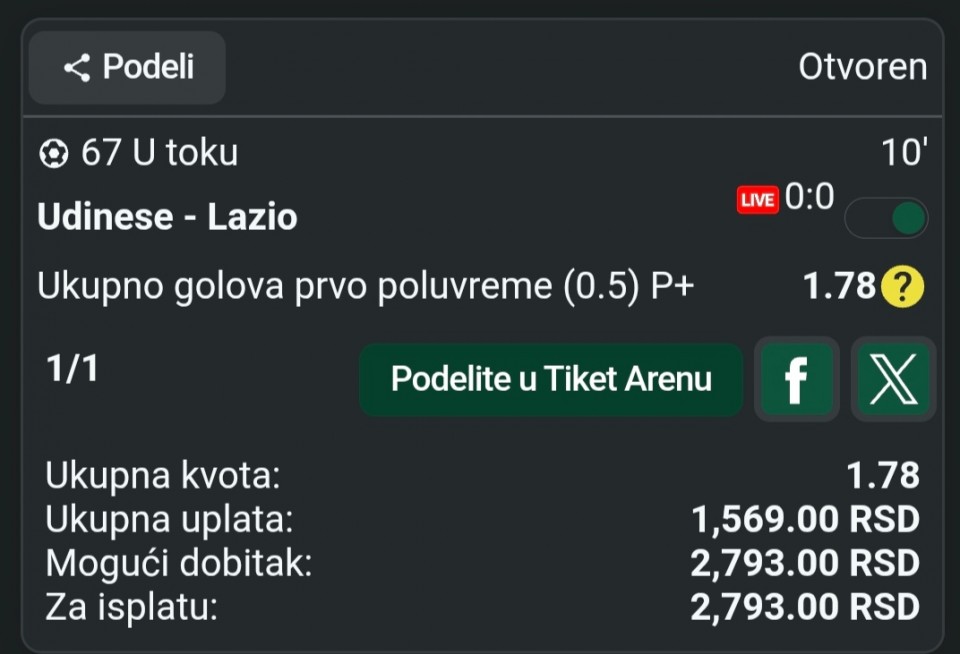Click the 1/1 selection counter
The image size is (960, 654).
click(x=73, y=369)
